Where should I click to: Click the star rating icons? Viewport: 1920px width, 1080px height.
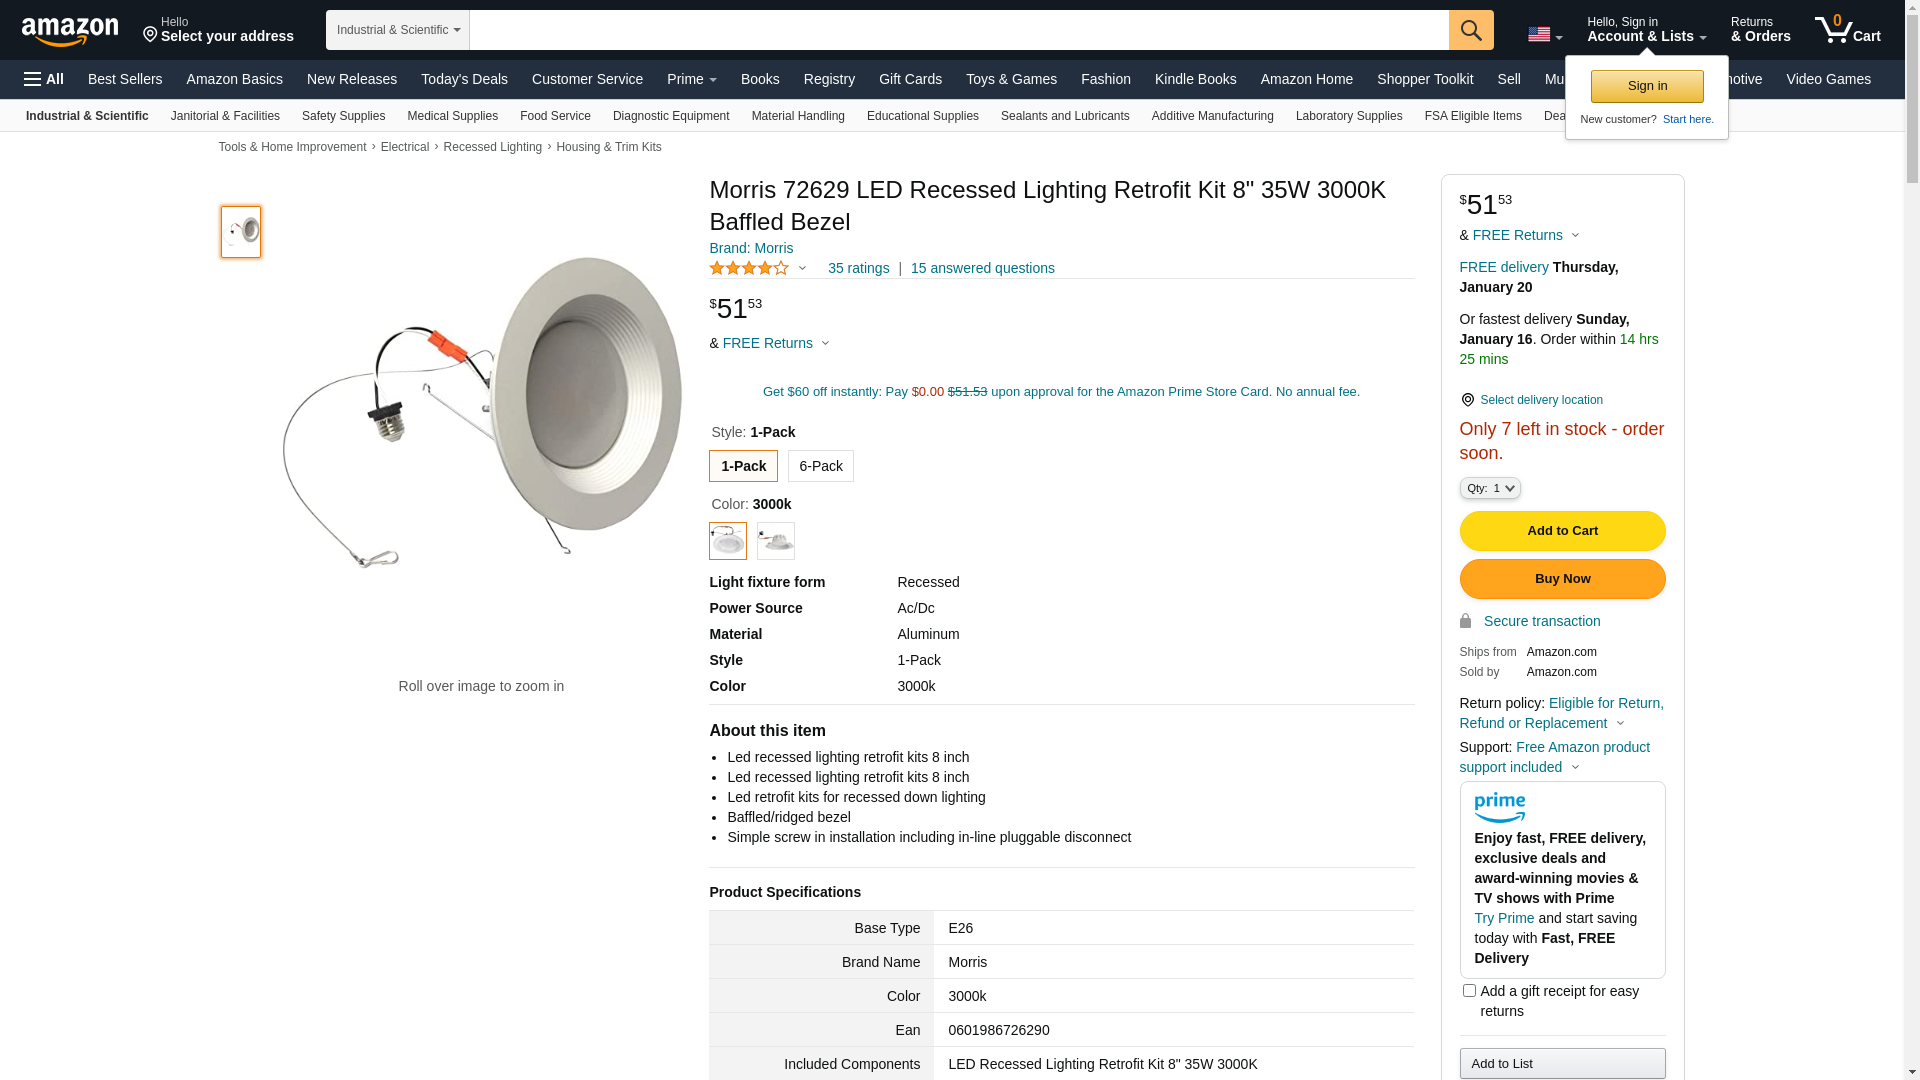coord(749,268)
